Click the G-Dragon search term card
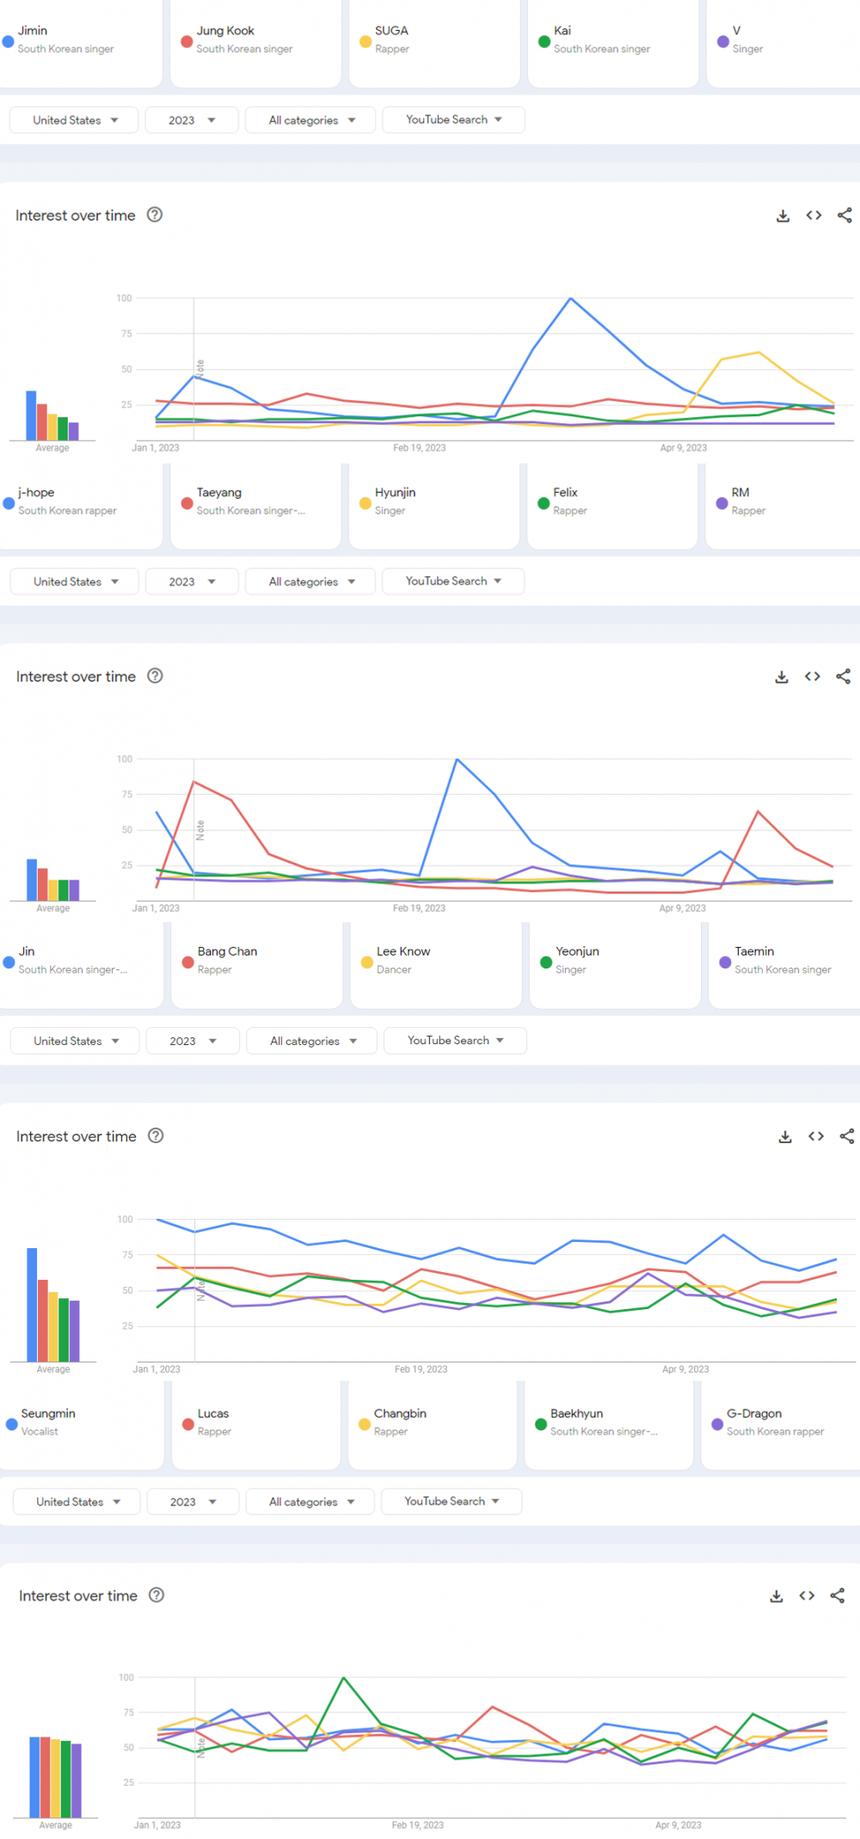 (780, 1422)
